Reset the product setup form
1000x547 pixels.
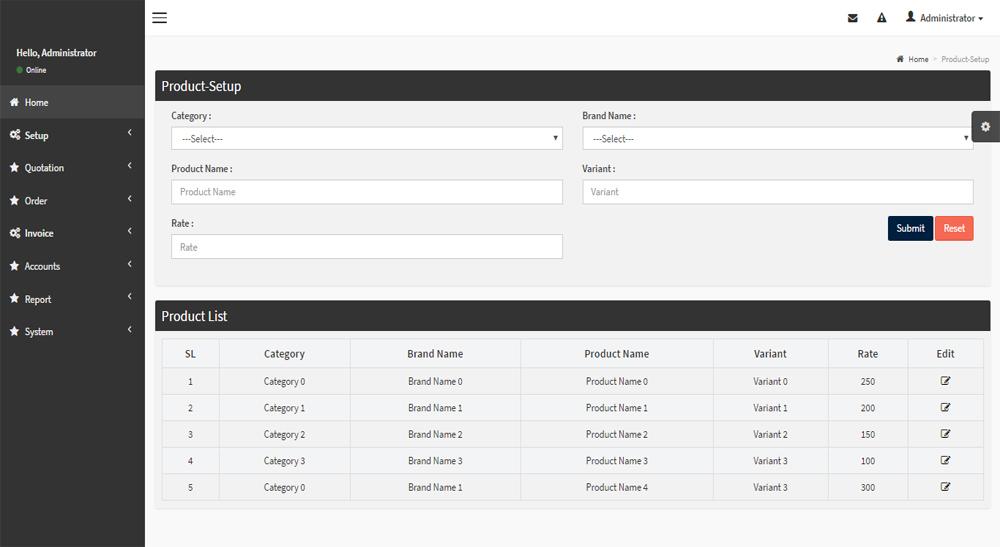954,228
